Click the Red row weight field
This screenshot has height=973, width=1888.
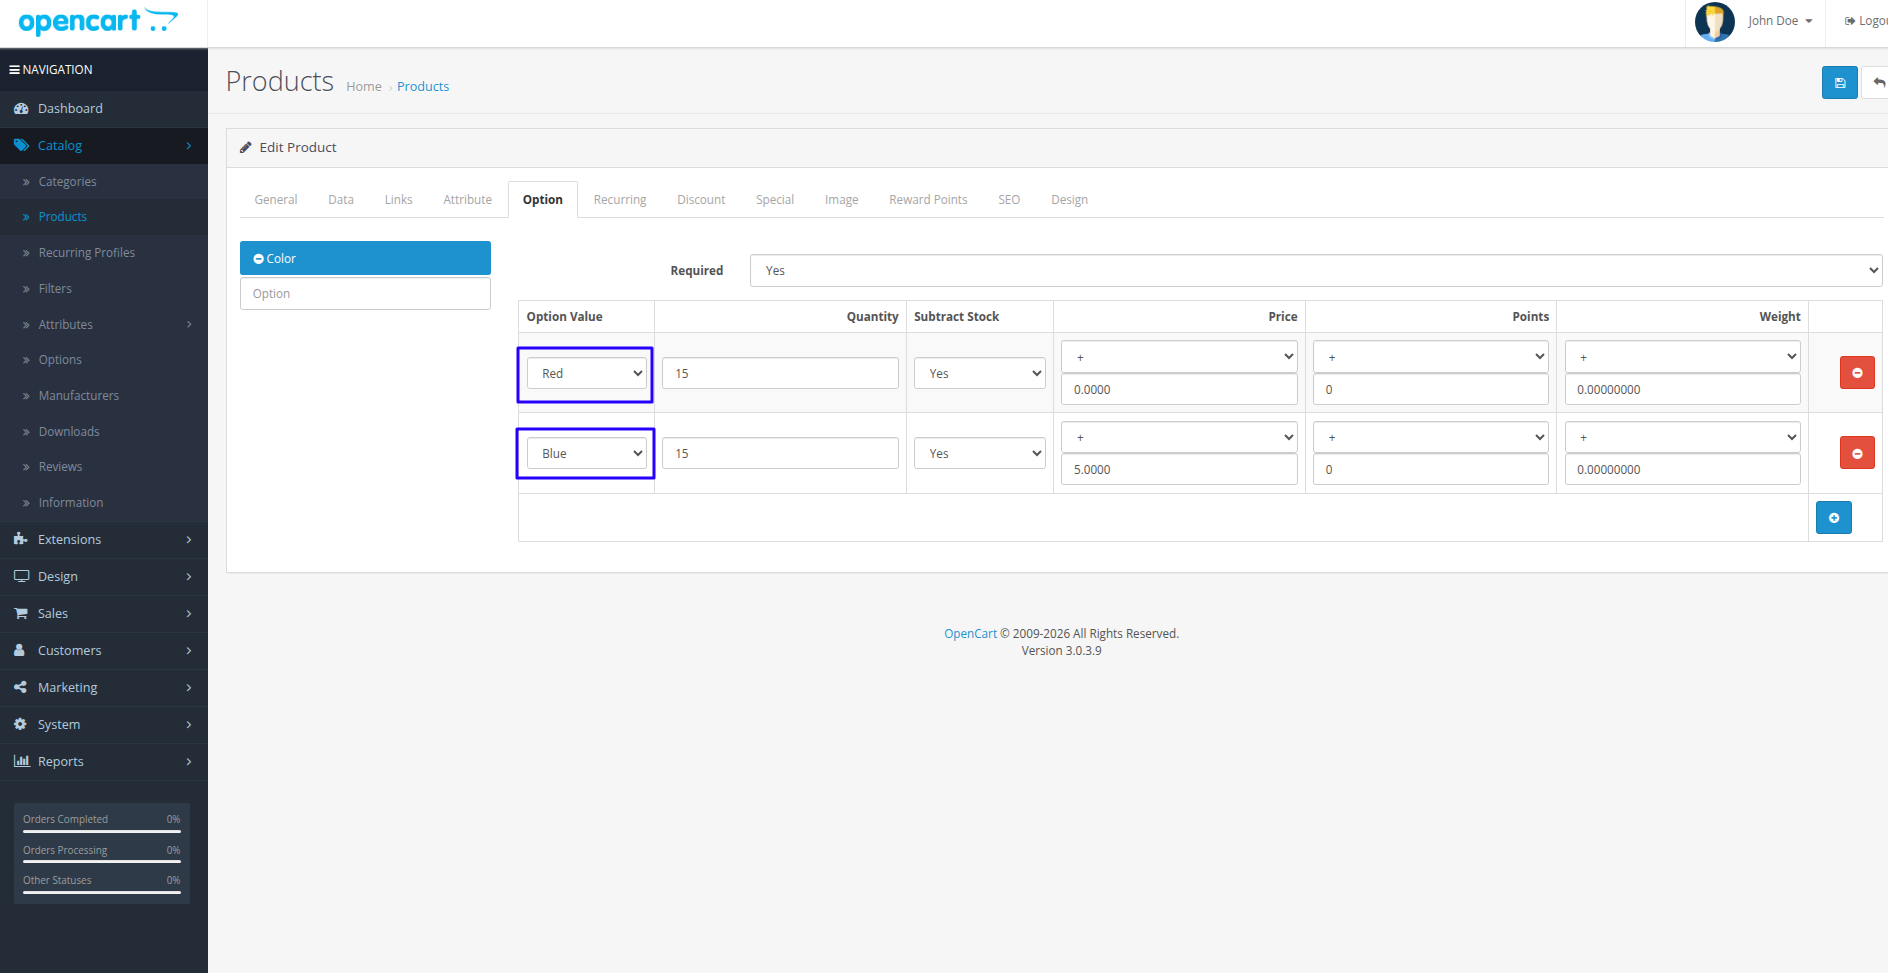tap(1682, 389)
